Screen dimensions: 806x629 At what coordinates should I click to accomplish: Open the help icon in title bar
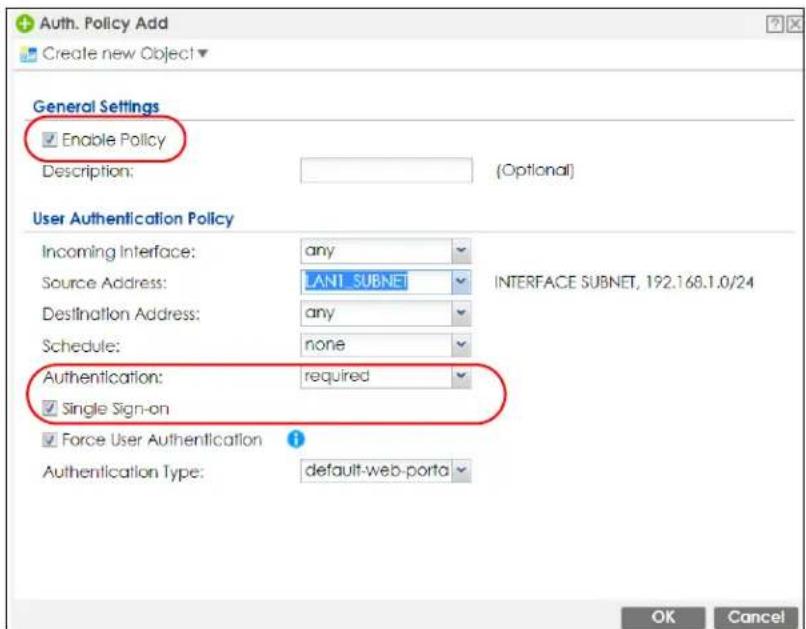[775, 24]
